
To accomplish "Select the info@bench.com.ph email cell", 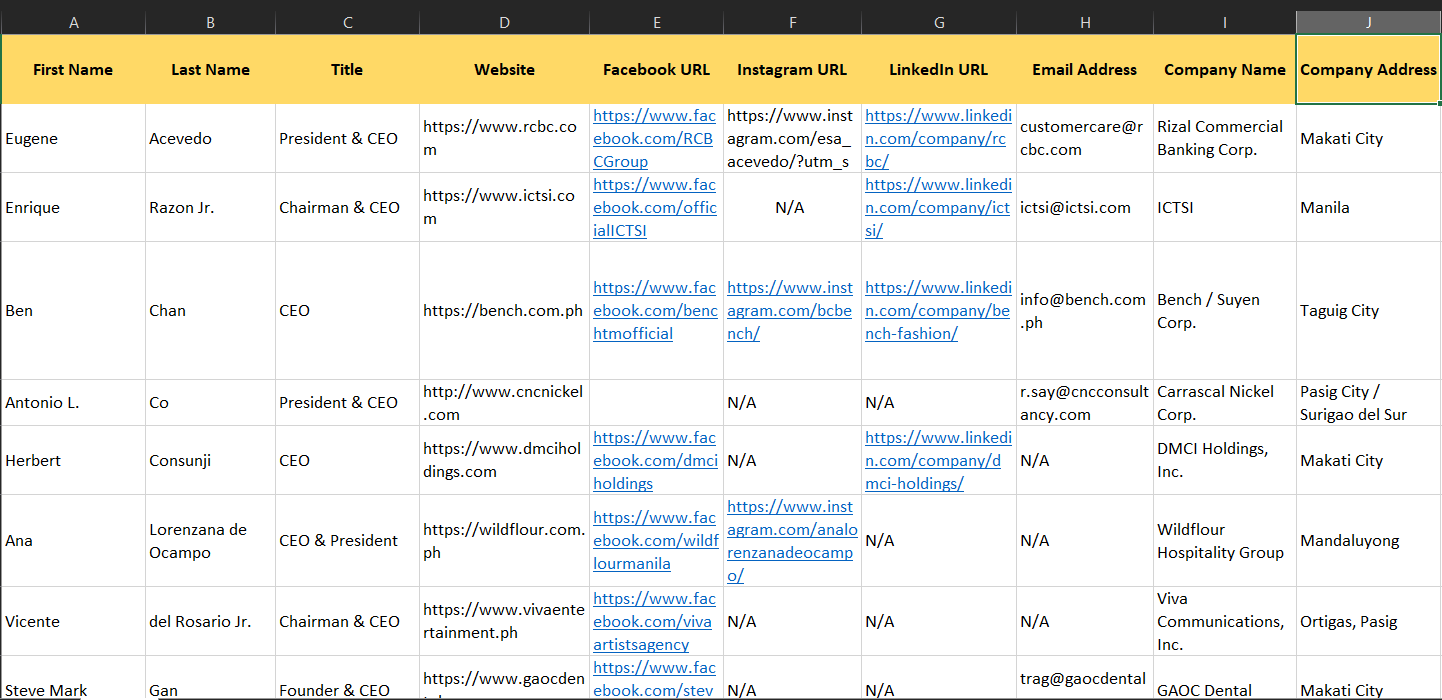I will (1084, 311).
